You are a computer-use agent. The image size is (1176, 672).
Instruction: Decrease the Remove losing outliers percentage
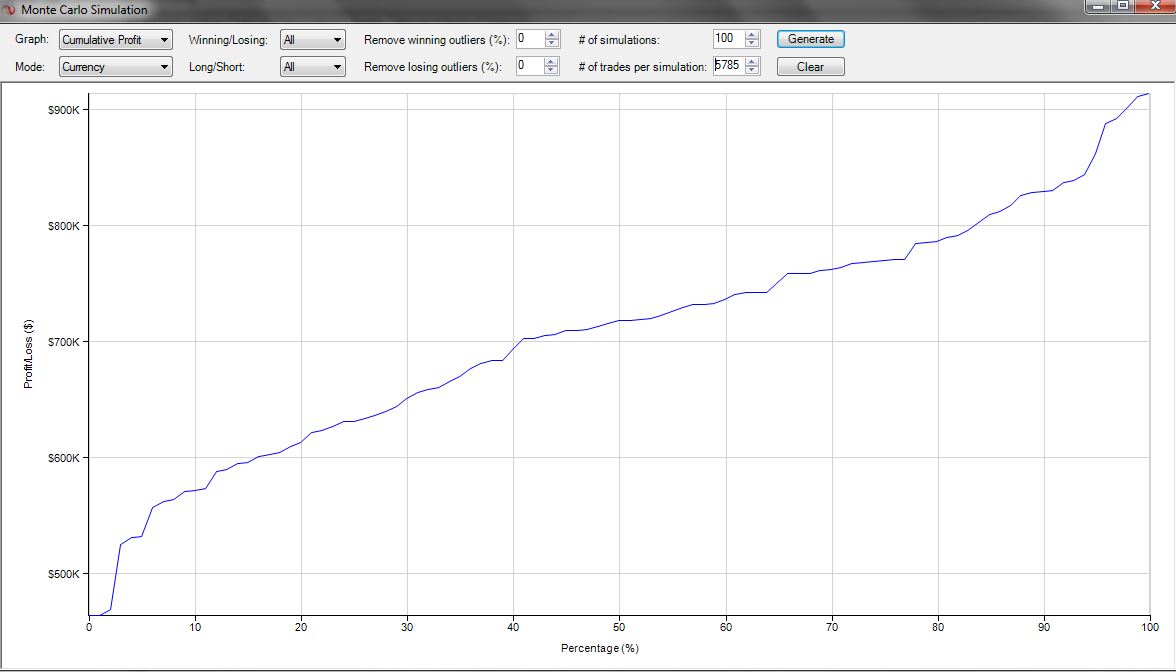551,71
